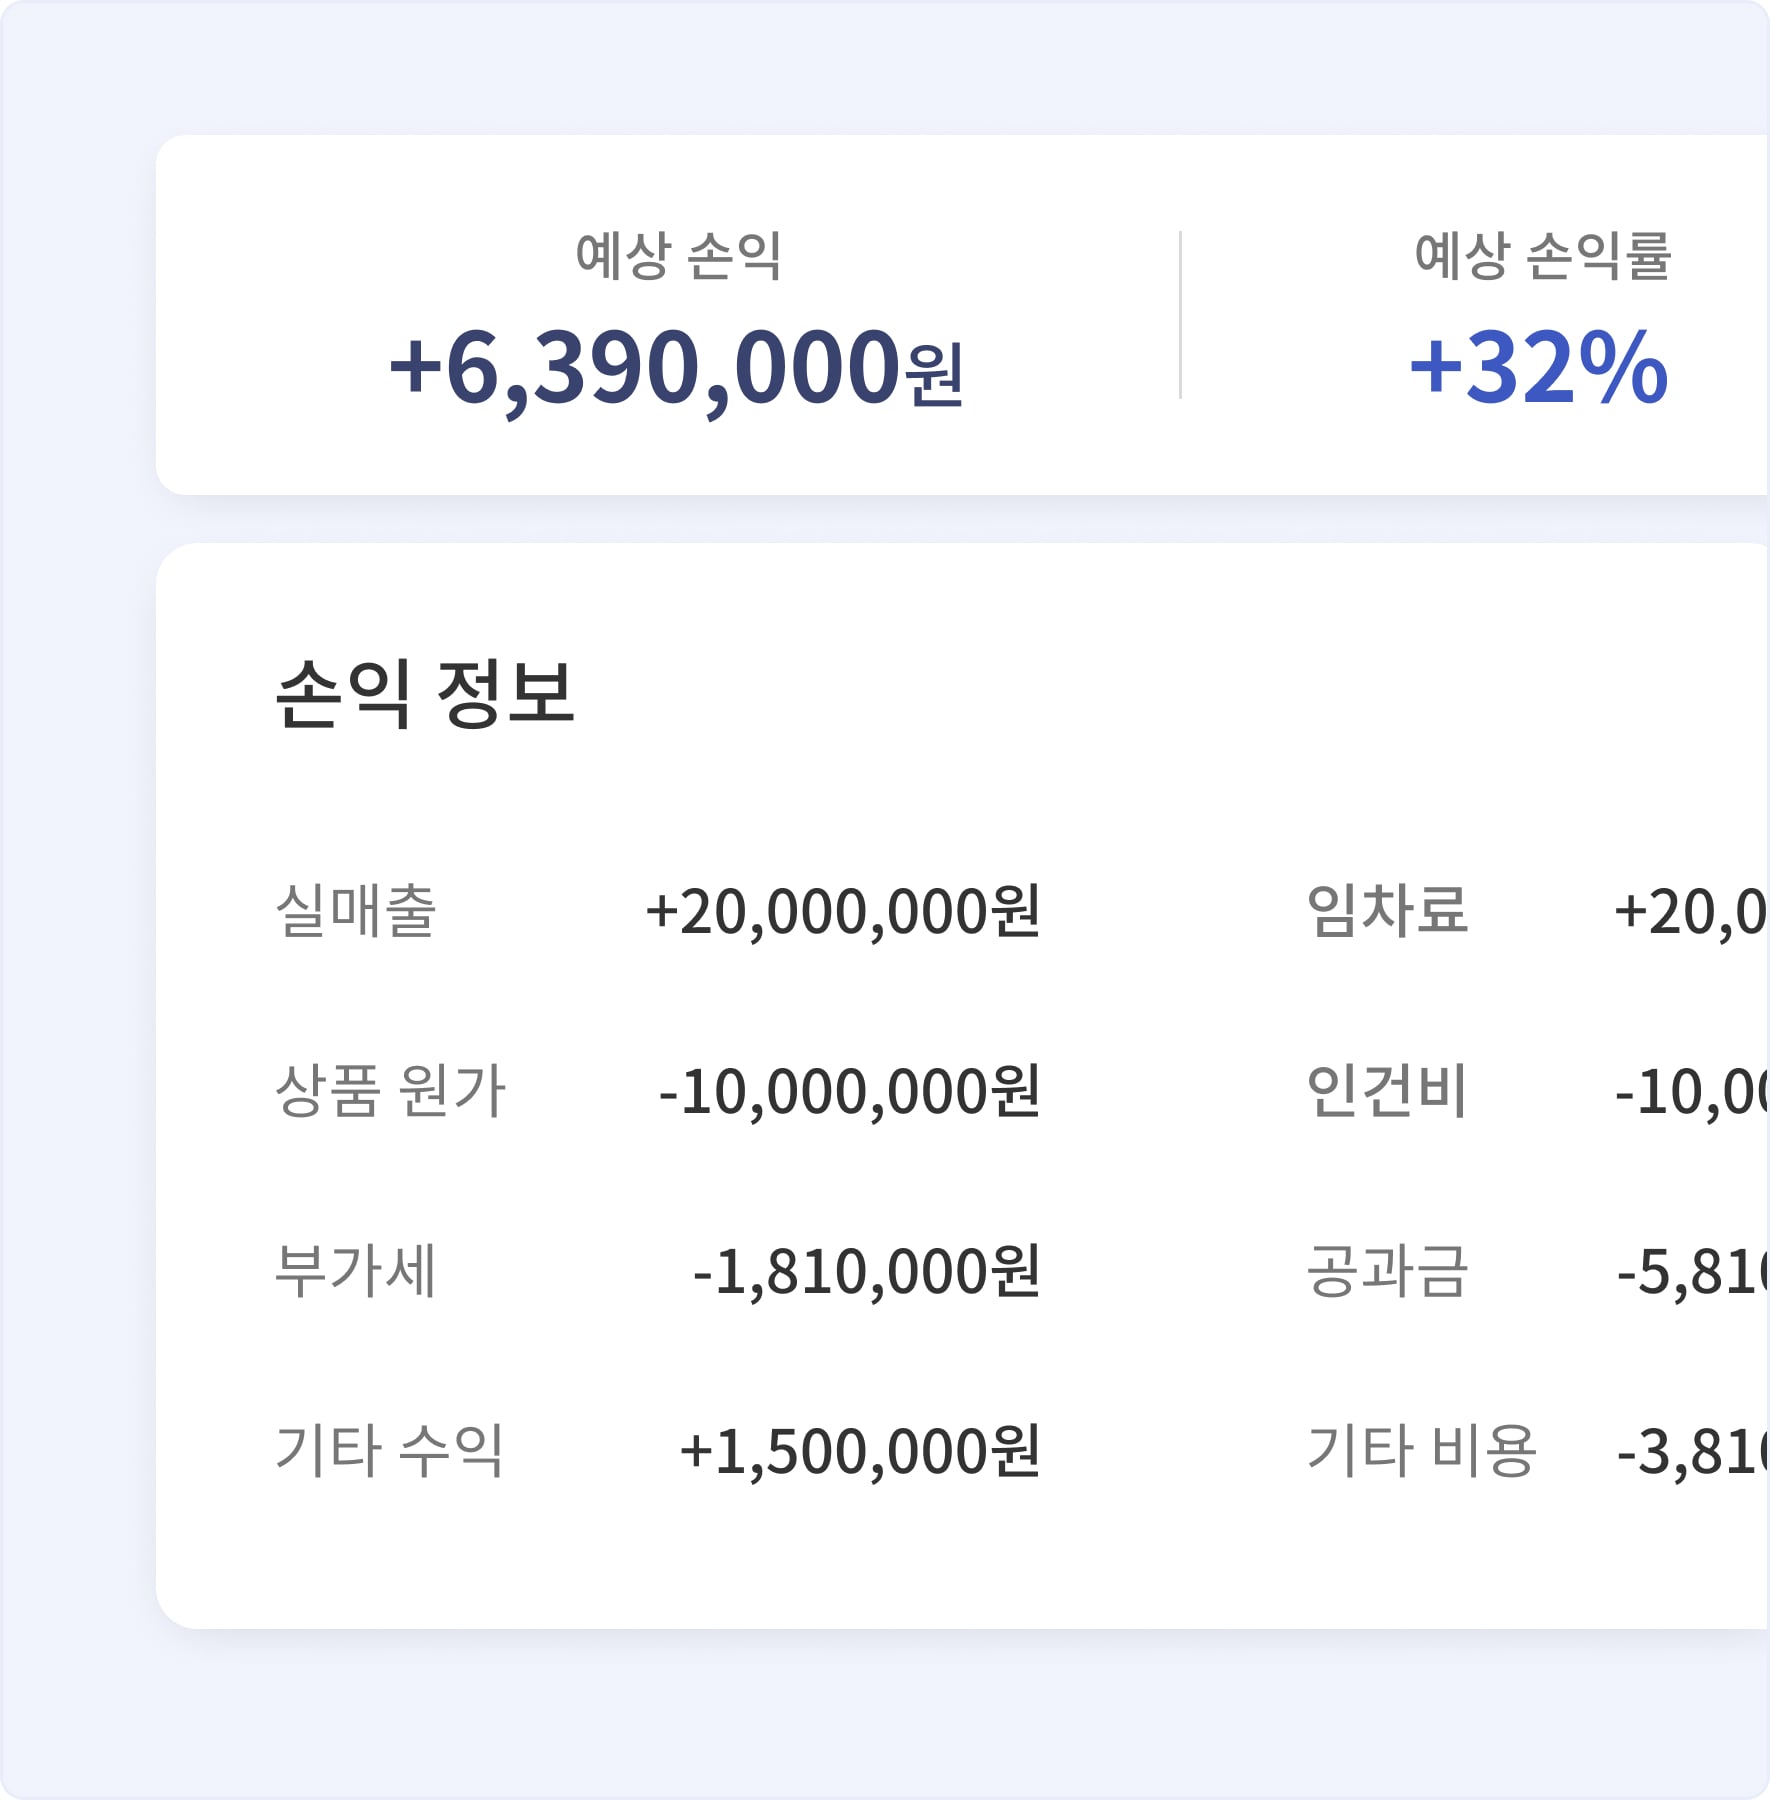Click the 인건비 label
This screenshot has height=1800, width=1770.
click(1387, 1090)
